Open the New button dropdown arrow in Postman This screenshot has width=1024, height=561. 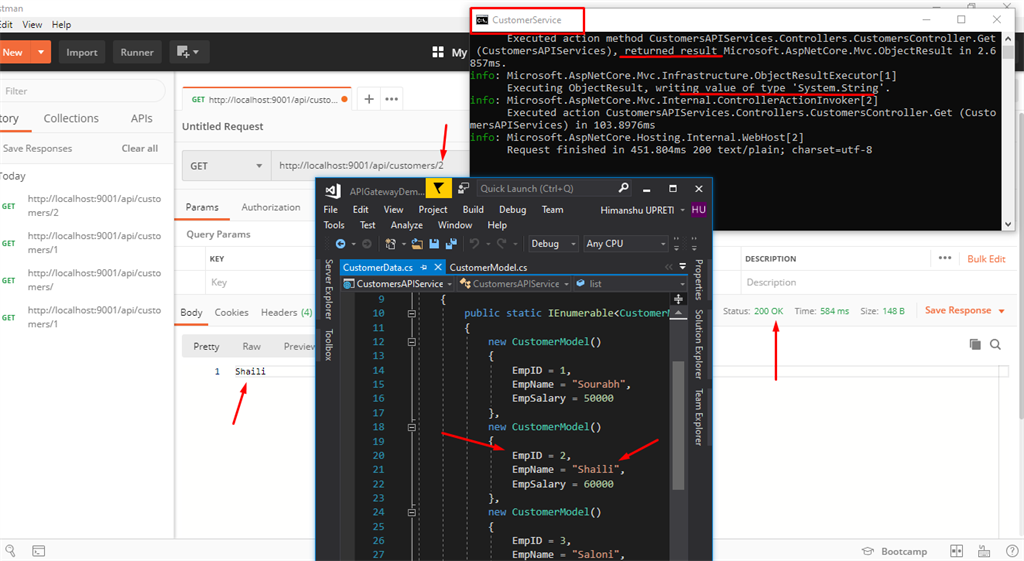pos(40,52)
